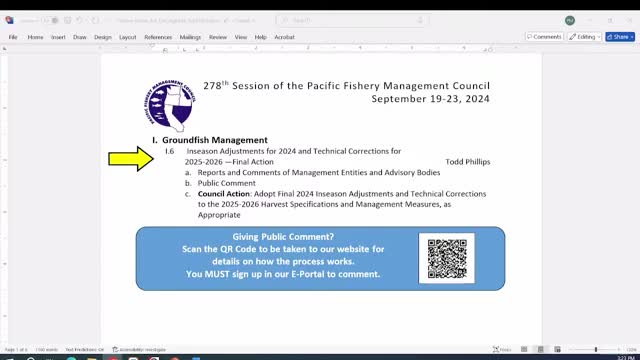
Task: Adjust the zoom slider handle
Action: [596, 349]
